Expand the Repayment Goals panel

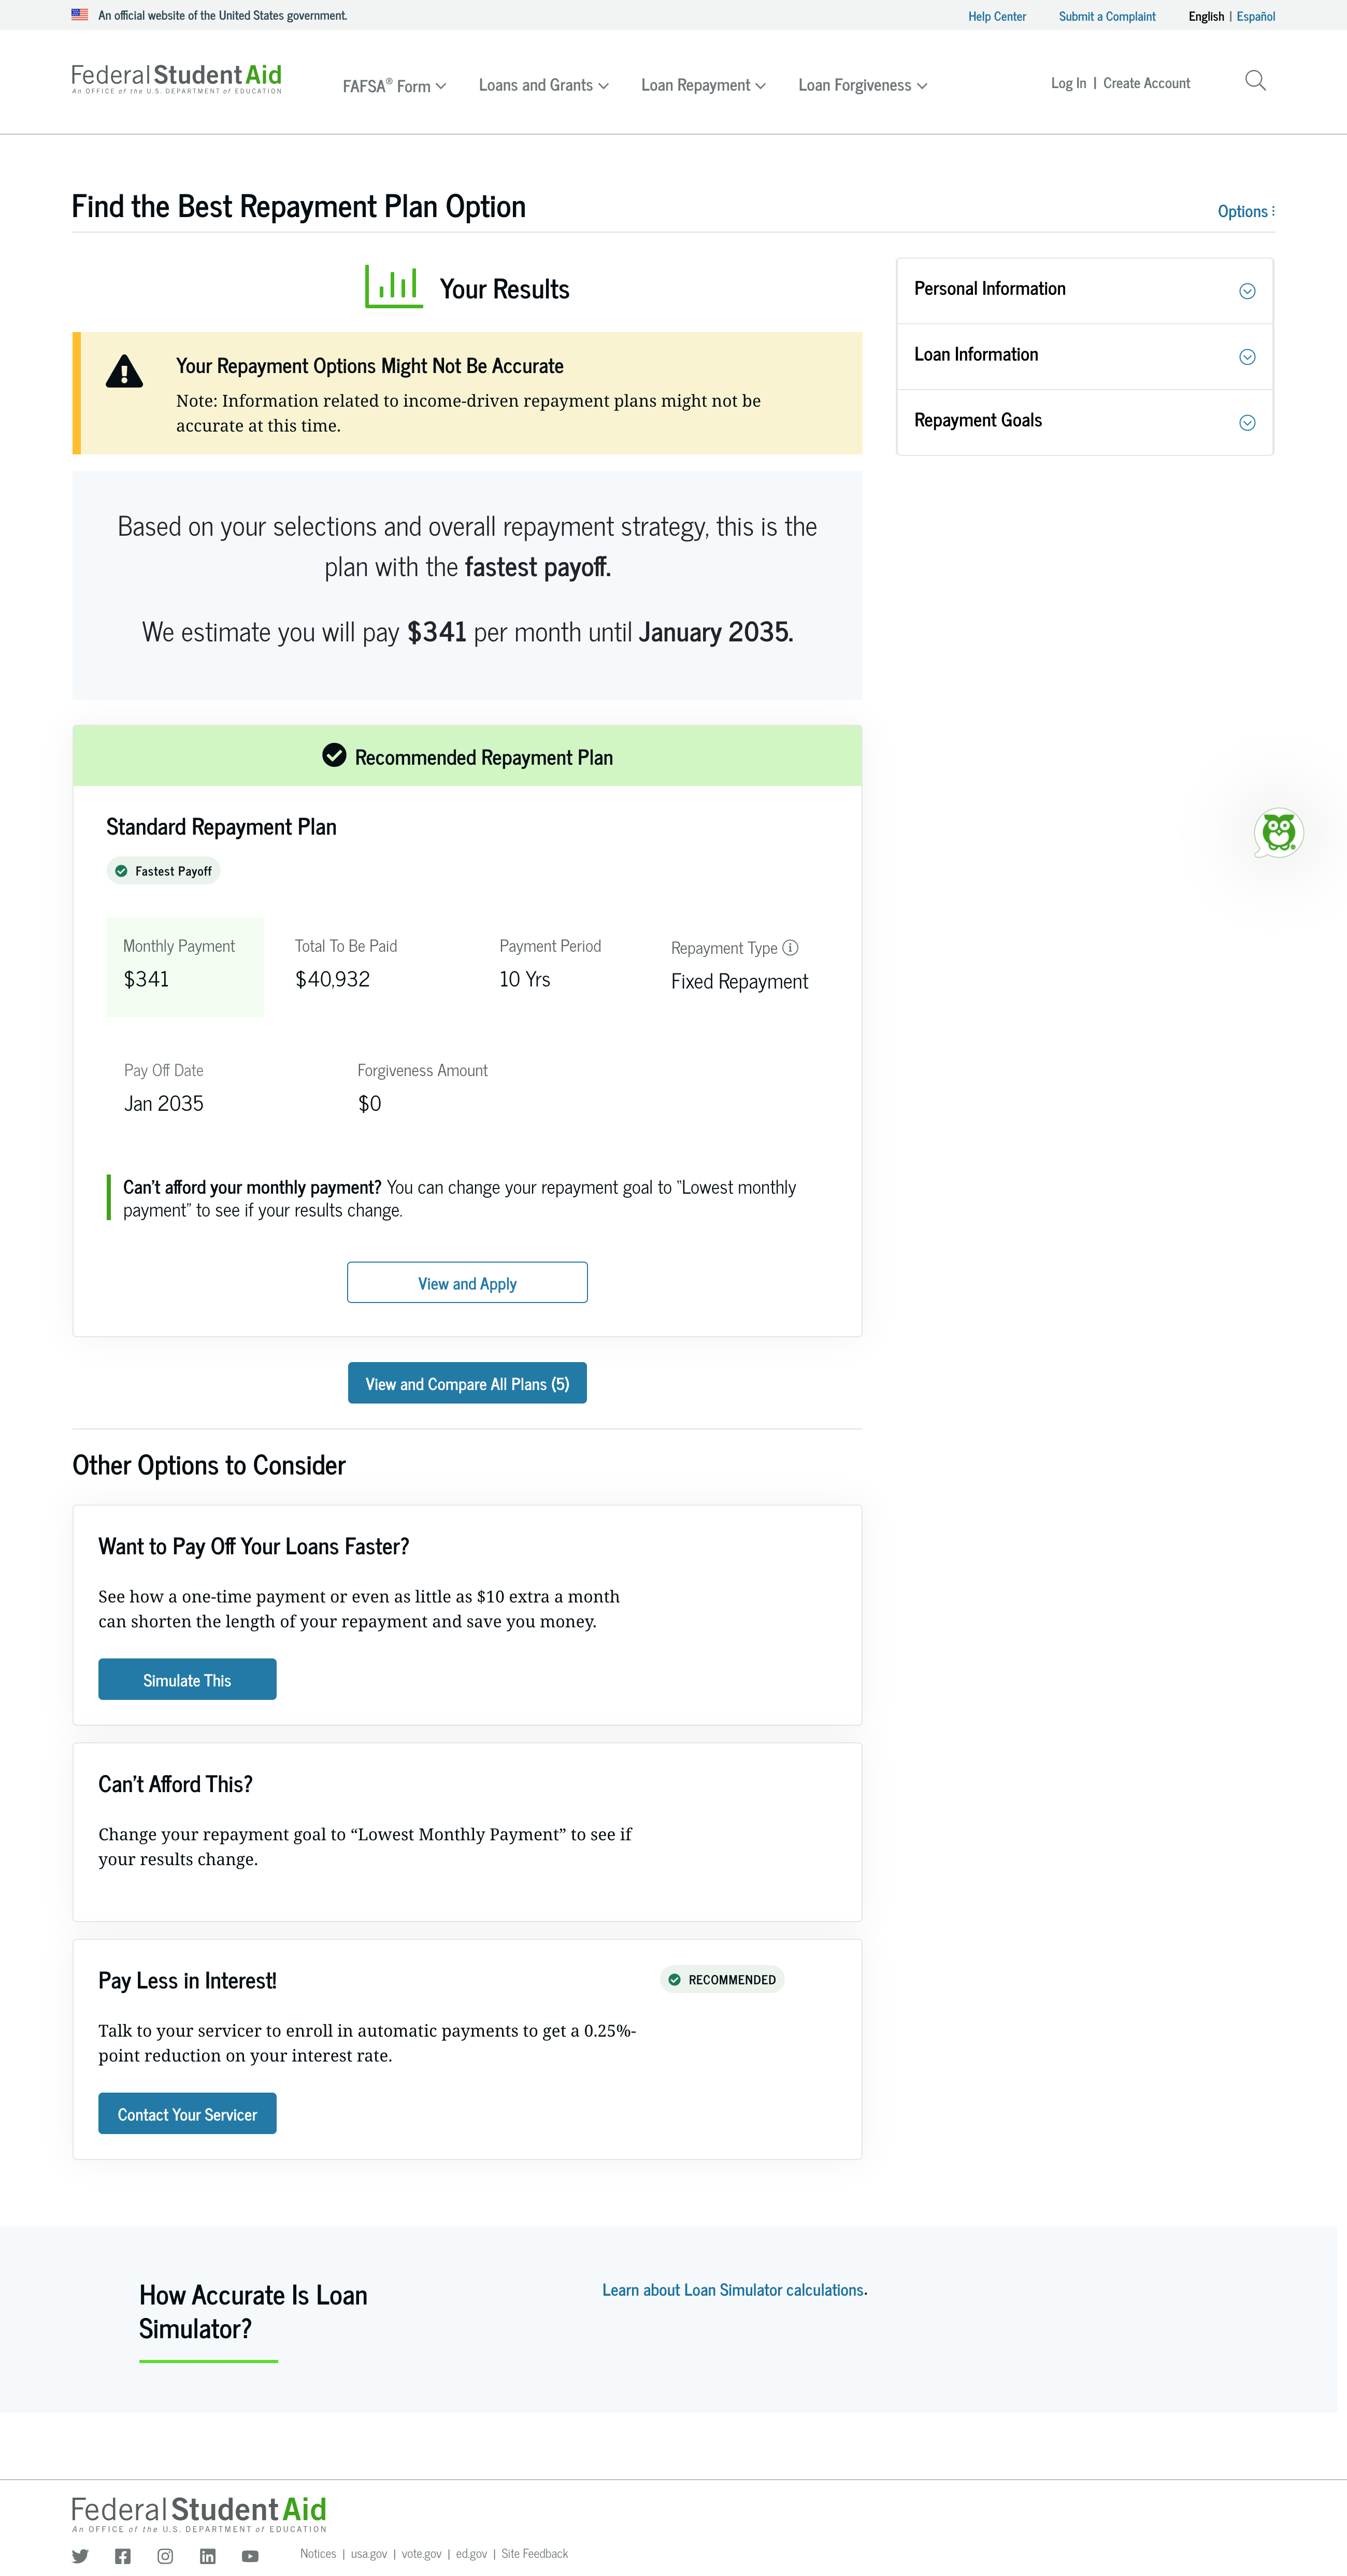click(1247, 423)
